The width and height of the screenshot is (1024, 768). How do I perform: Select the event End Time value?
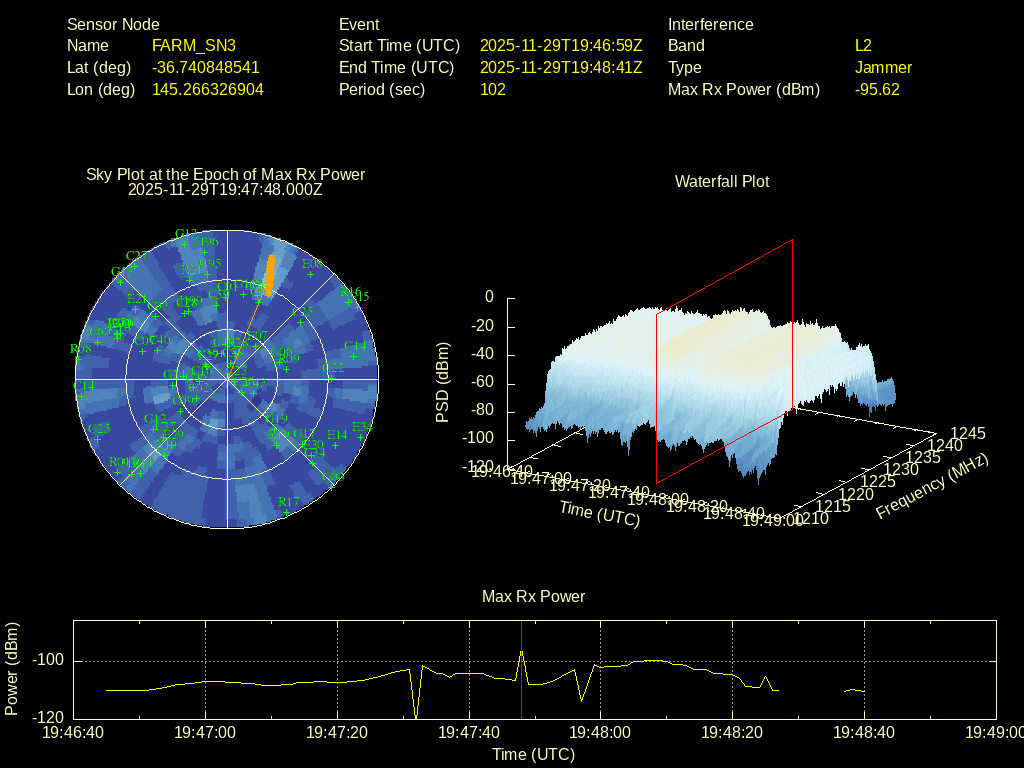tap(561, 68)
